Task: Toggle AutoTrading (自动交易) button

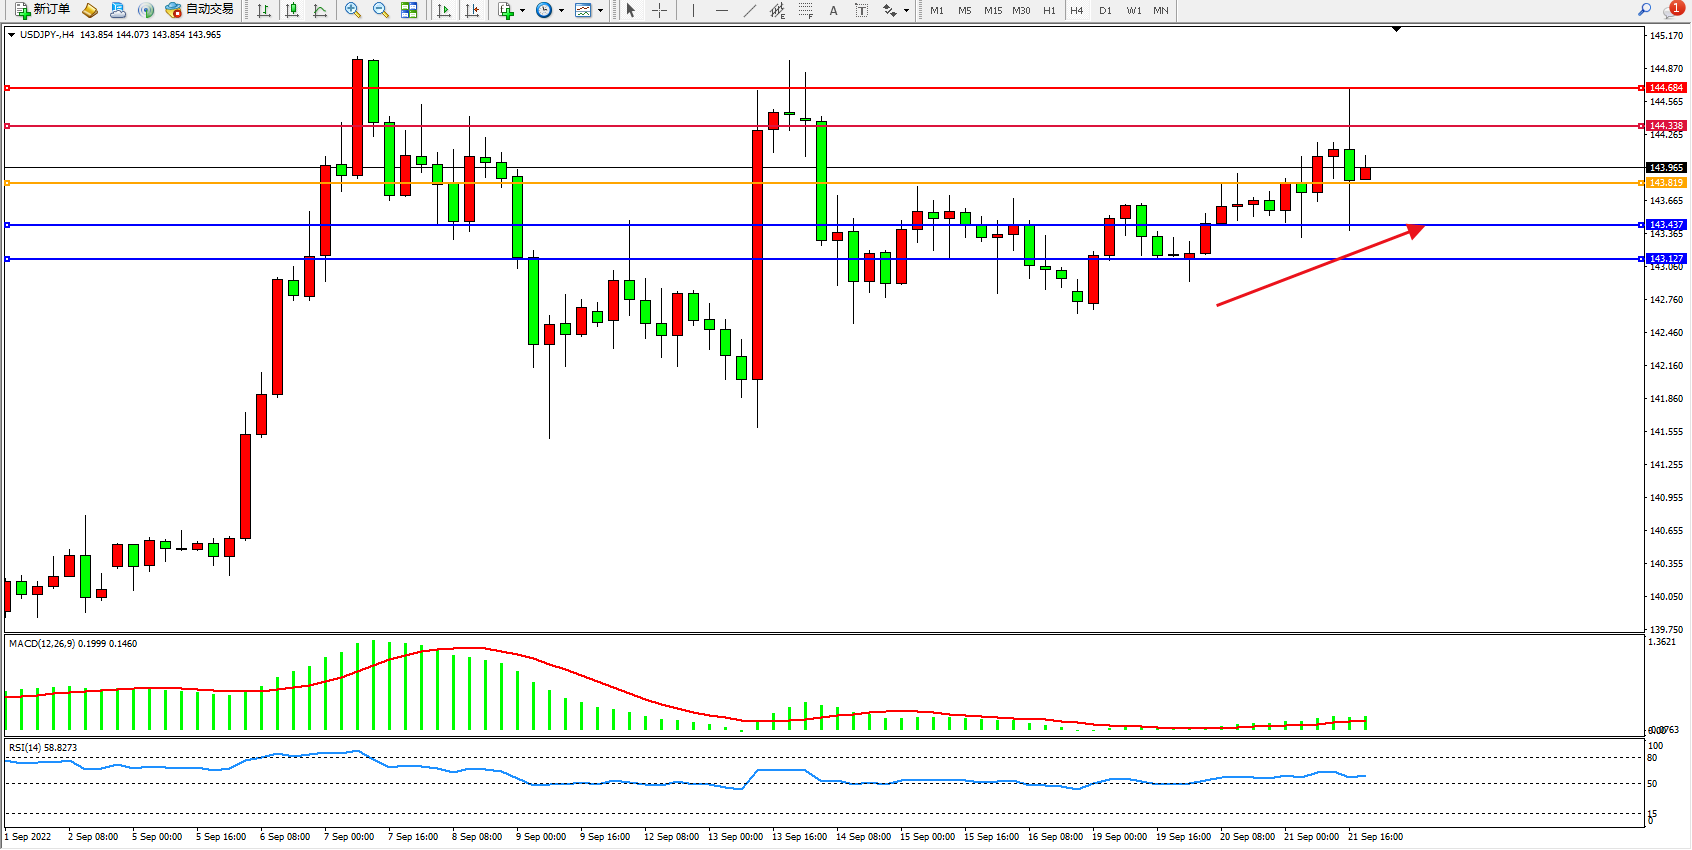Action: click(199, 10)
